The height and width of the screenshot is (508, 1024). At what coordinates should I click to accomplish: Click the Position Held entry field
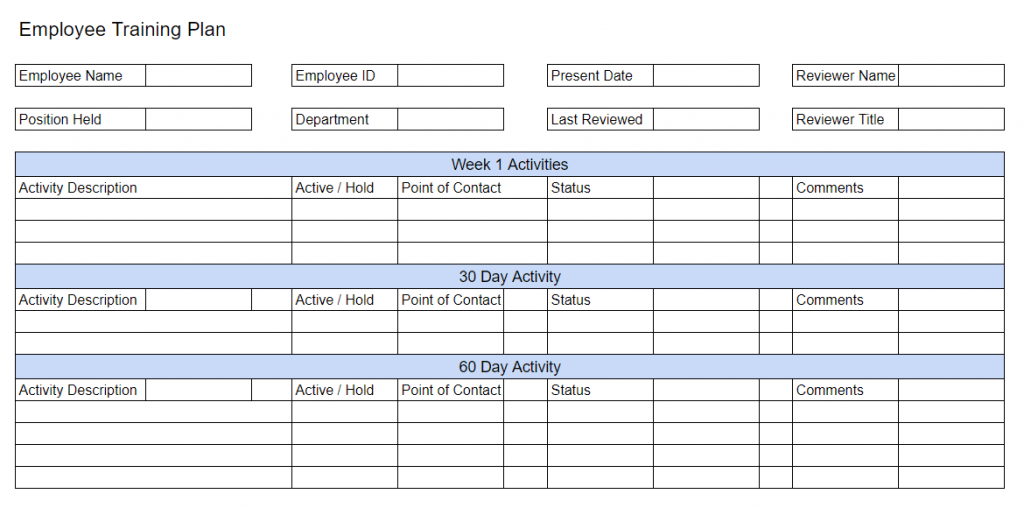tap(198, 120)
